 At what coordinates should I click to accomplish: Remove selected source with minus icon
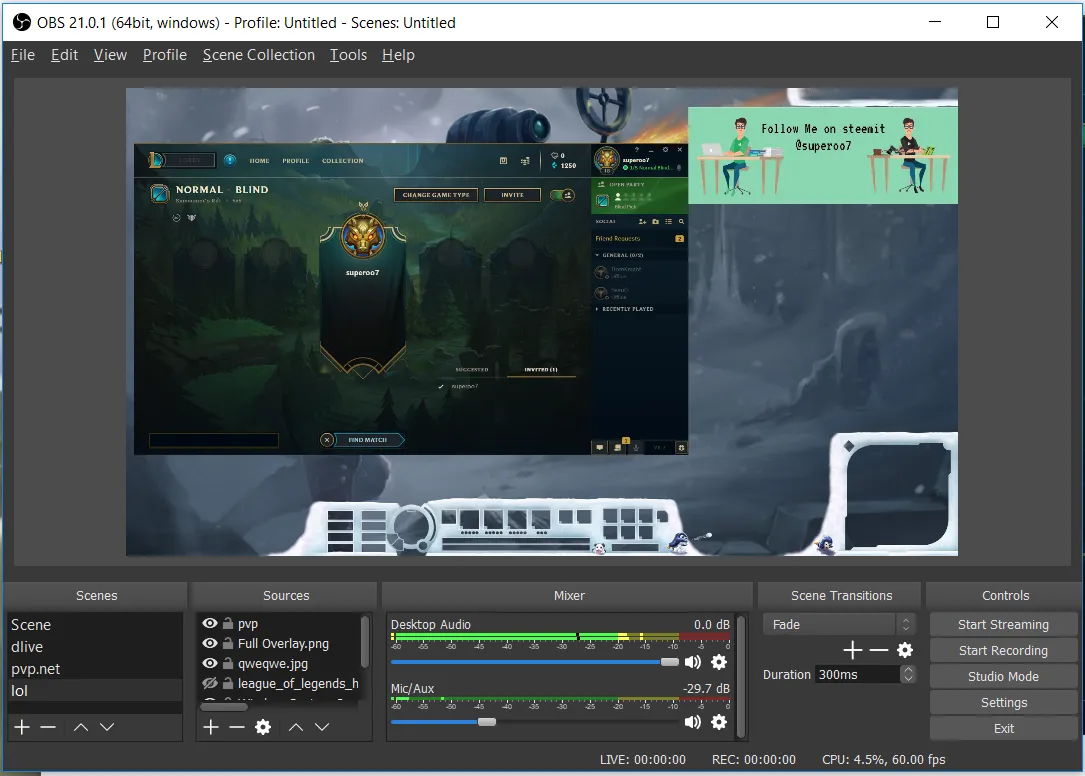[x=237, y=727]
